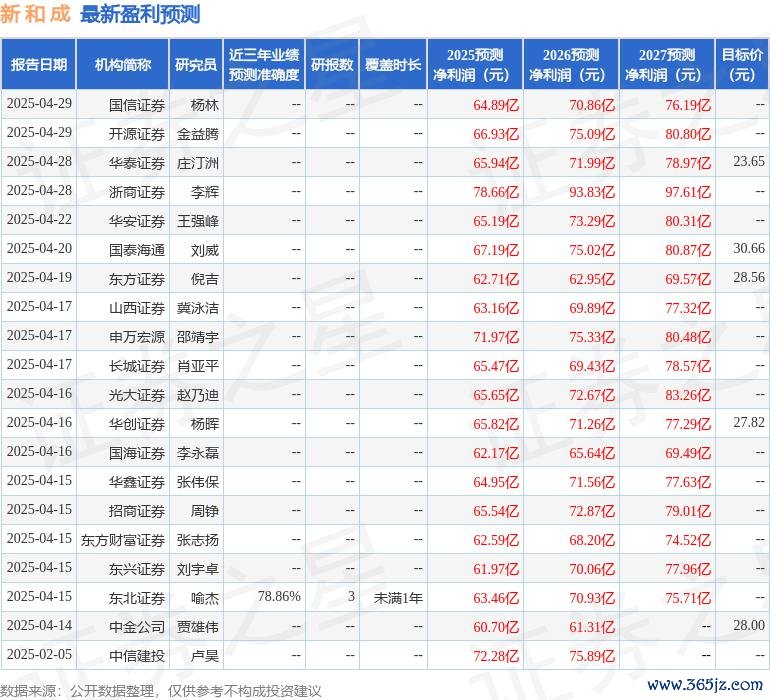Click the 最新盈利预测 heading

[140, 14]
